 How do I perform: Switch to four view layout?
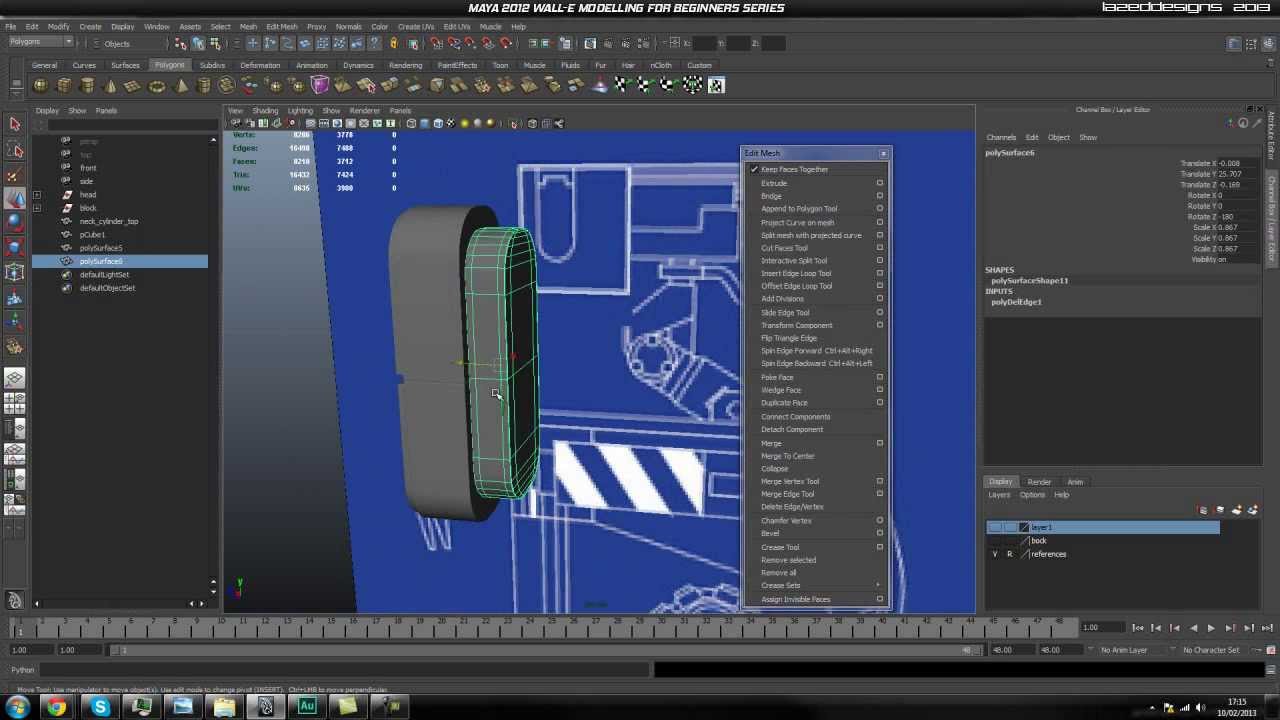(15, 404)
